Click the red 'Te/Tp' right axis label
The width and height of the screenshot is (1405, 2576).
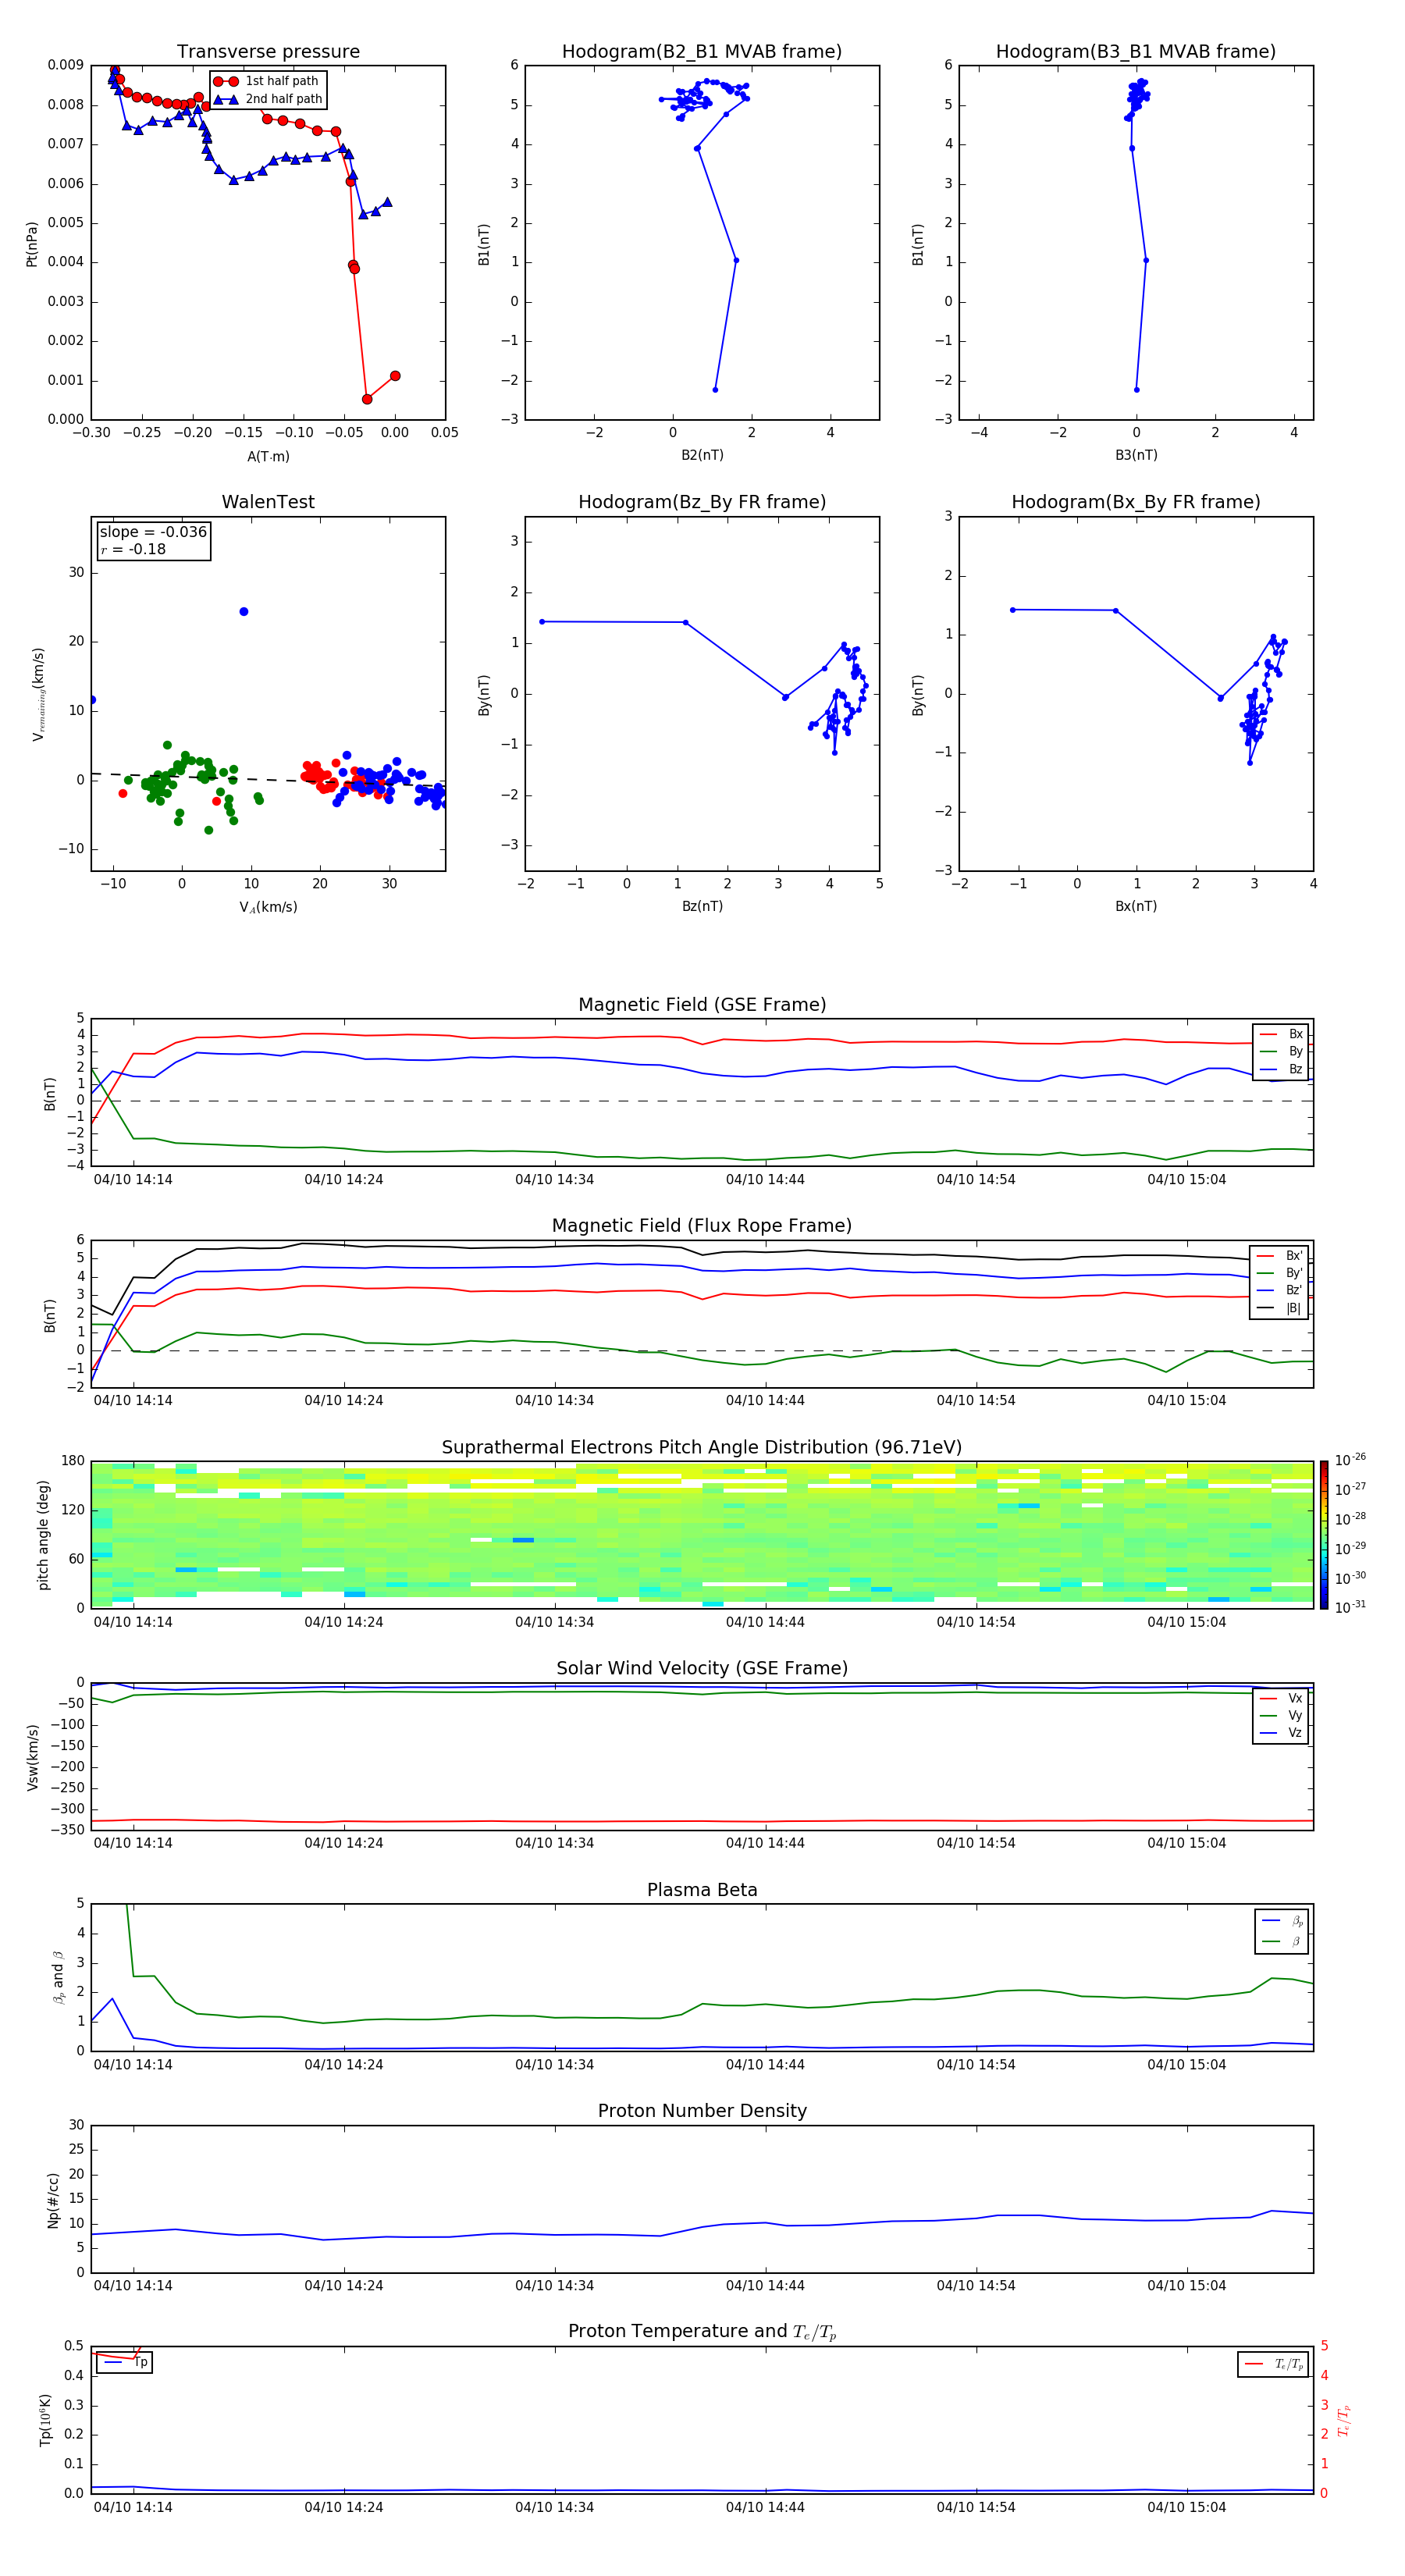tap(1344, 2420)
